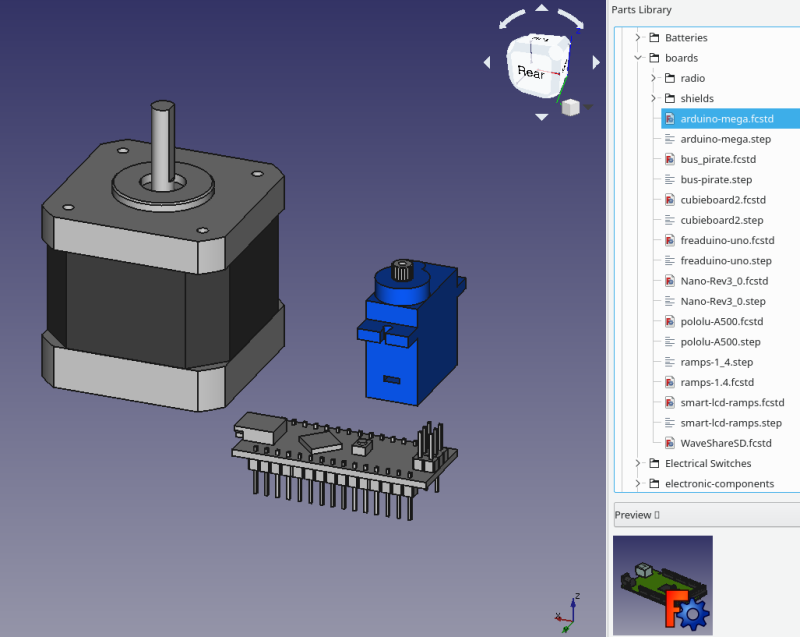Image resolution: width=800 pixels, height=637 pixels.
Task: Click the Rear face of navigation cube
Action: (532, 73)
